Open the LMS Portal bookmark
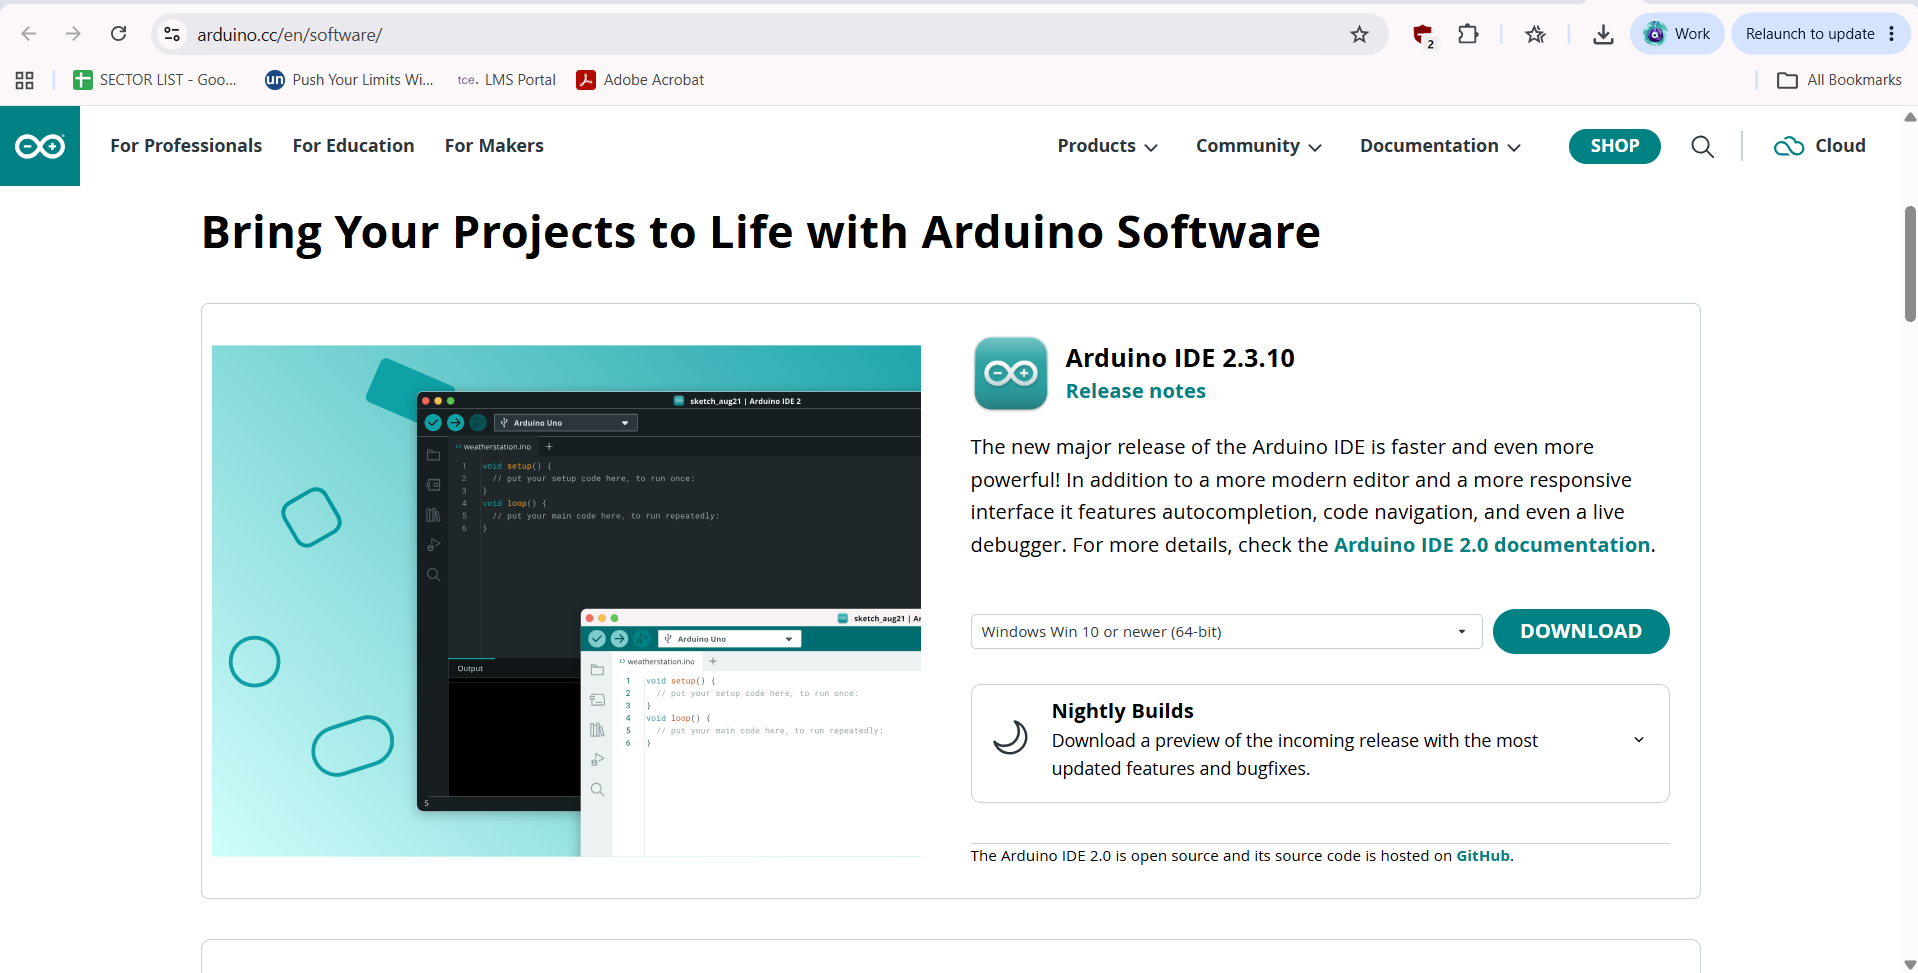The image size is (1918, 973). click(507, 80)
